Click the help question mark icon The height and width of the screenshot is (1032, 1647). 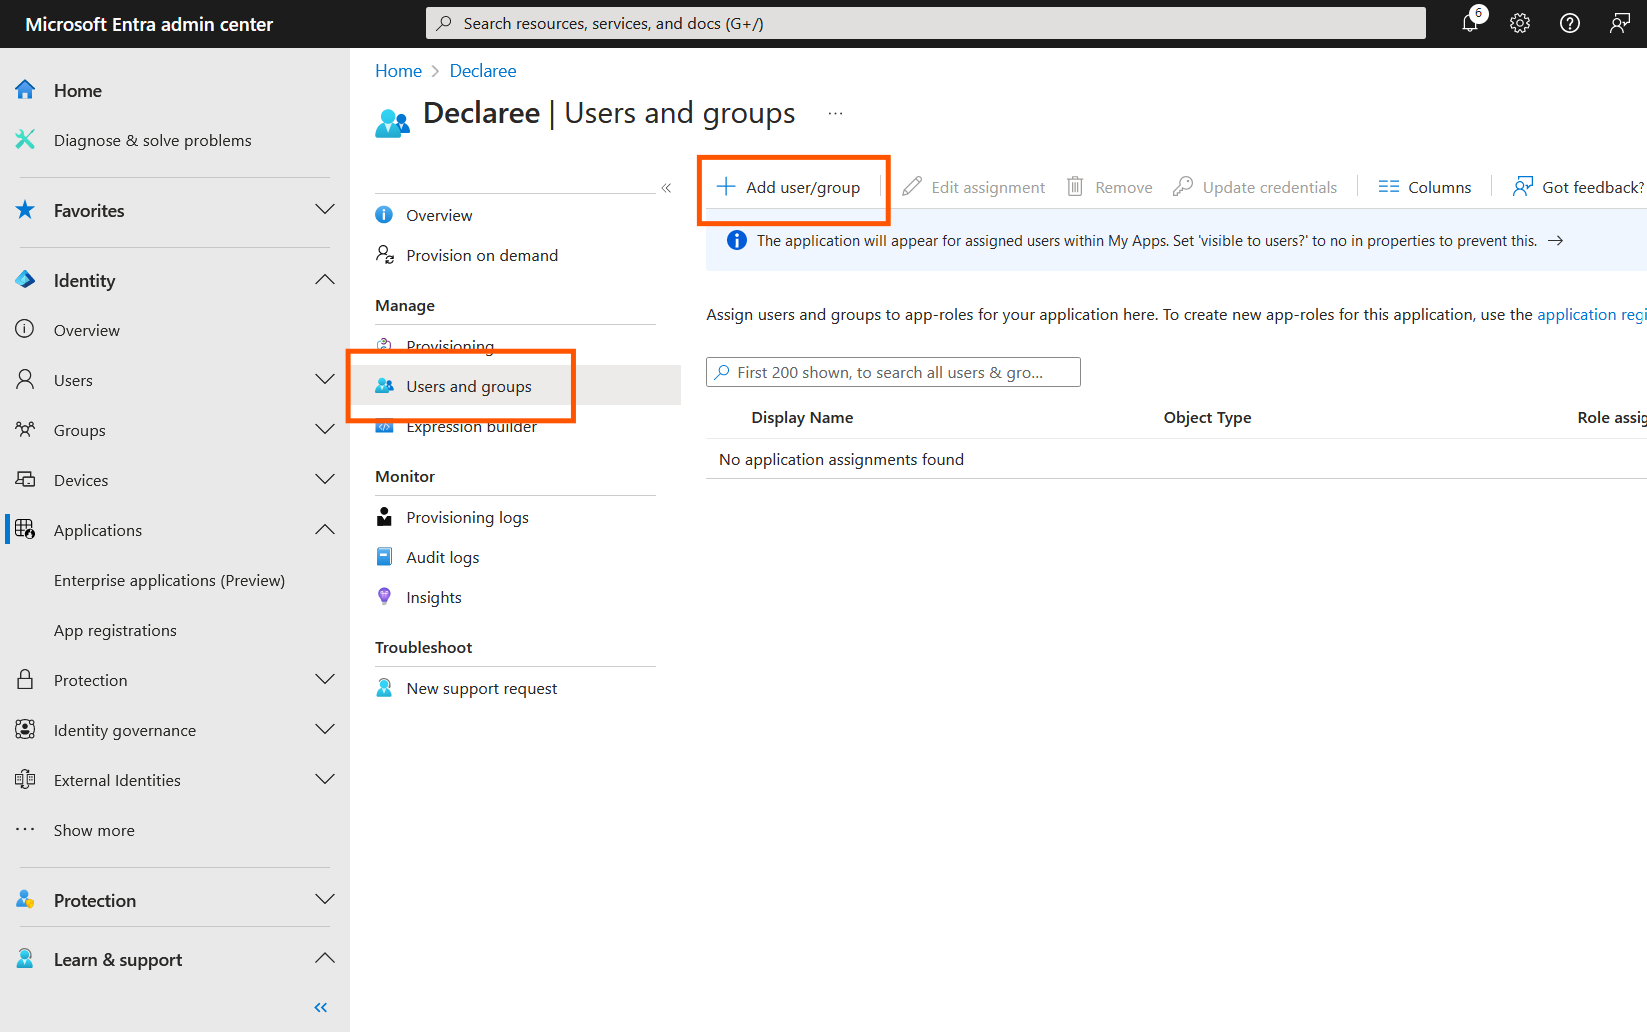click(1570, 23)
